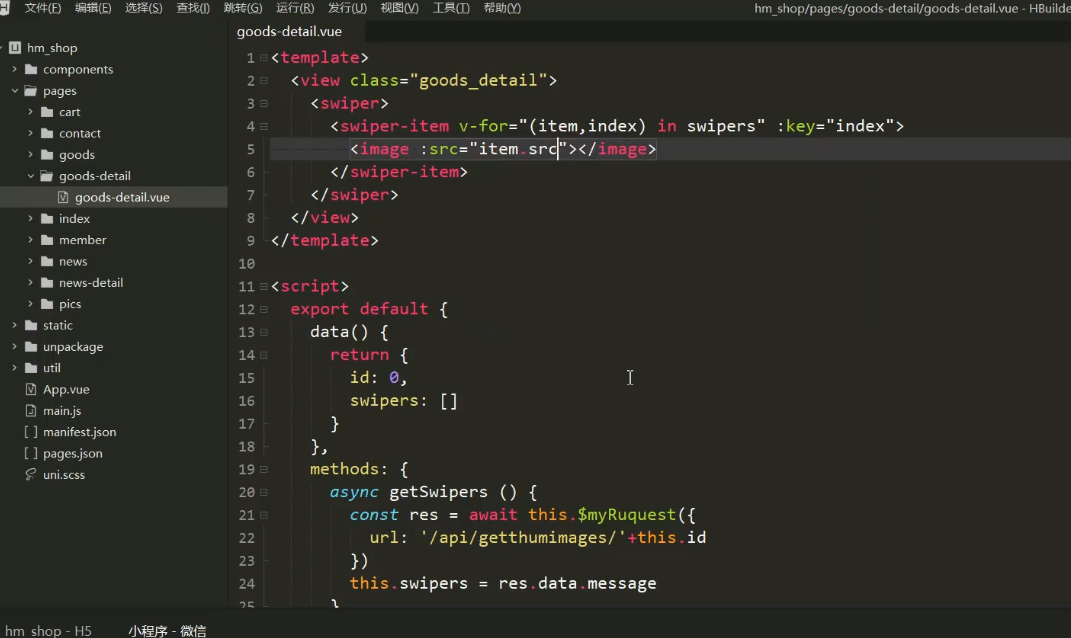Fold the data() block at line 13
Viewport: 1071px width, 638px height.
point(264,333)
